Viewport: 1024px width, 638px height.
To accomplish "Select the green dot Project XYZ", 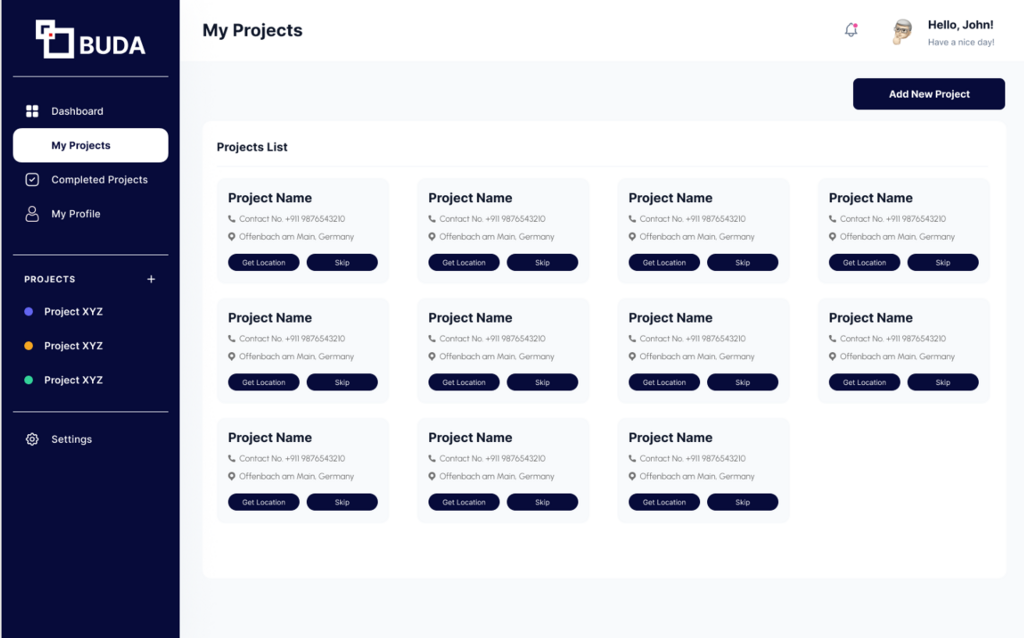I will click(x=73, y=380).
